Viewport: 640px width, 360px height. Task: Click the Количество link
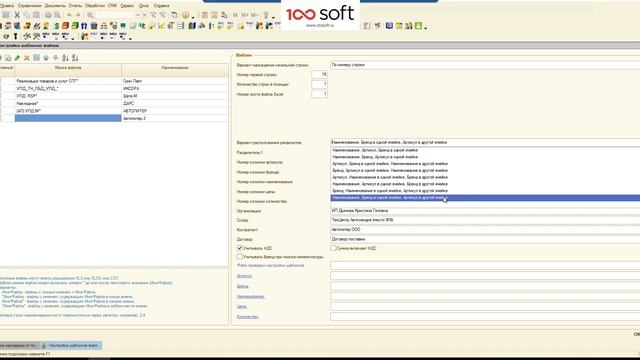[248, 317]
